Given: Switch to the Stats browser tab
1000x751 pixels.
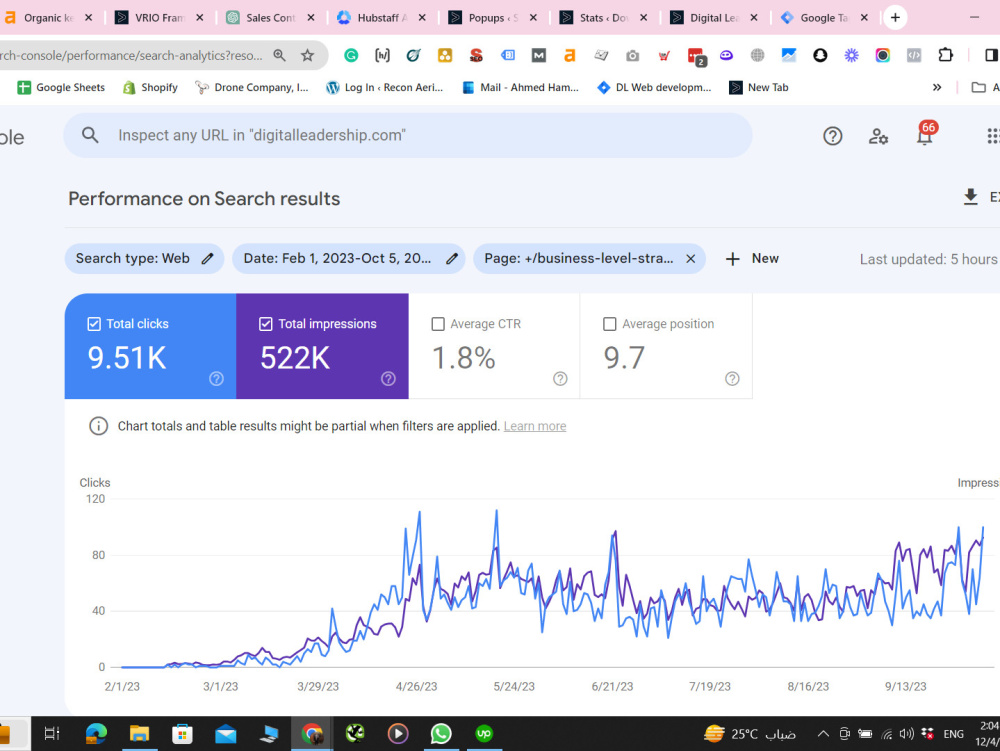Looking at the screenshot, I should pos(603,18).
